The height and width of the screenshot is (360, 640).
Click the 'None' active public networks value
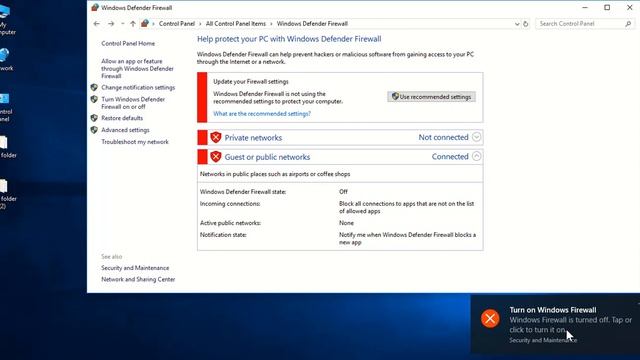346,223
